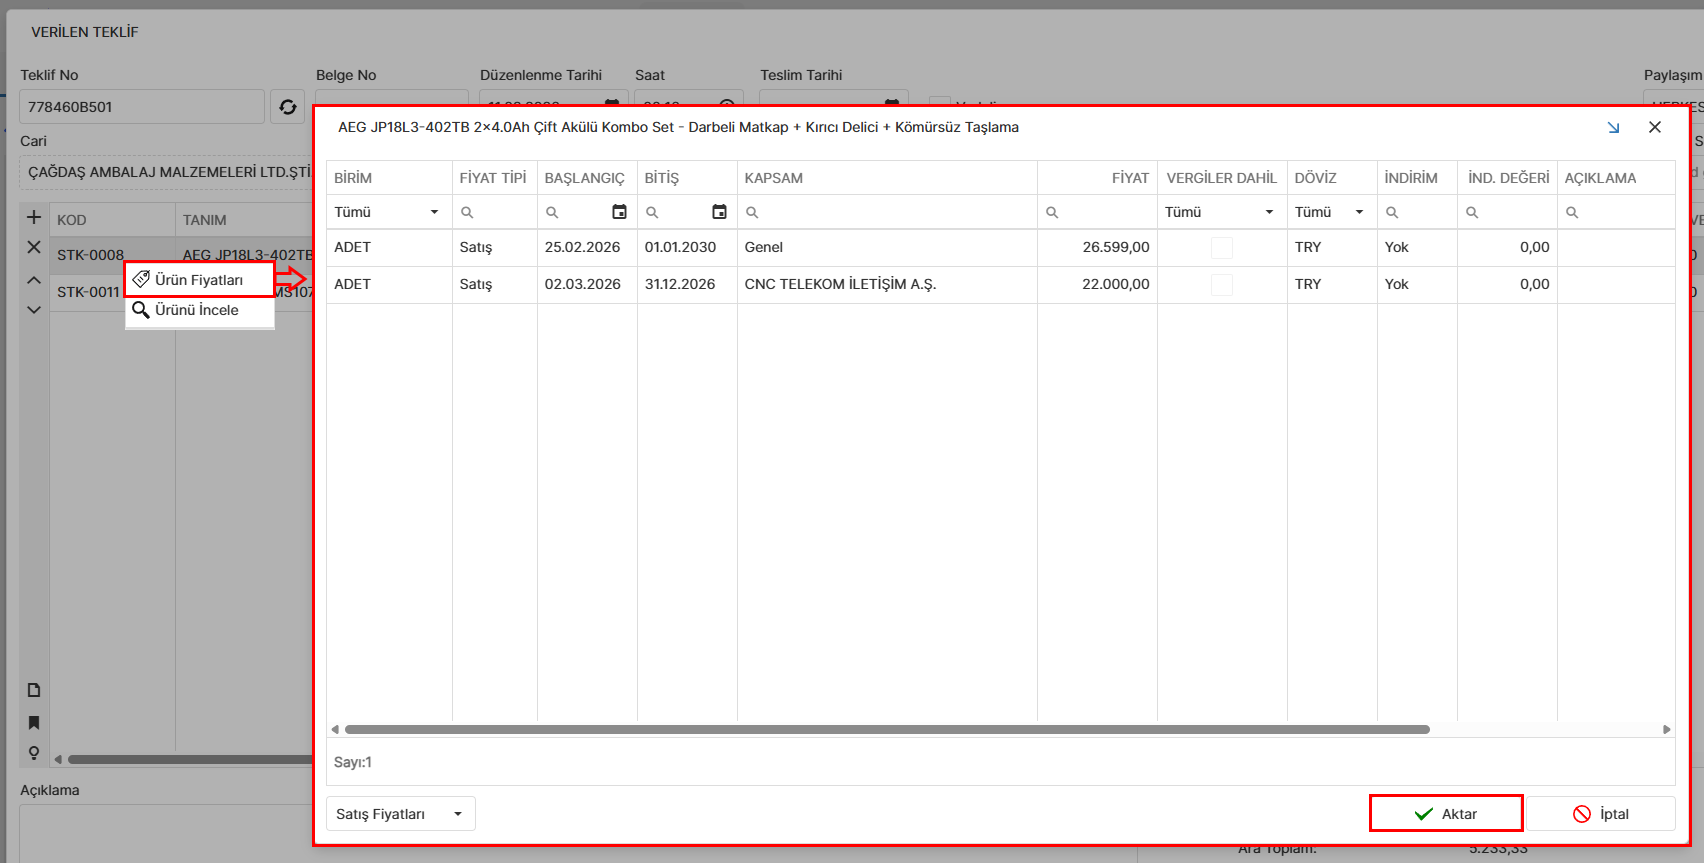Click the X icon to delete row
The height and width of the screenshot is (863, 1704).
click(x=34, y=247)
